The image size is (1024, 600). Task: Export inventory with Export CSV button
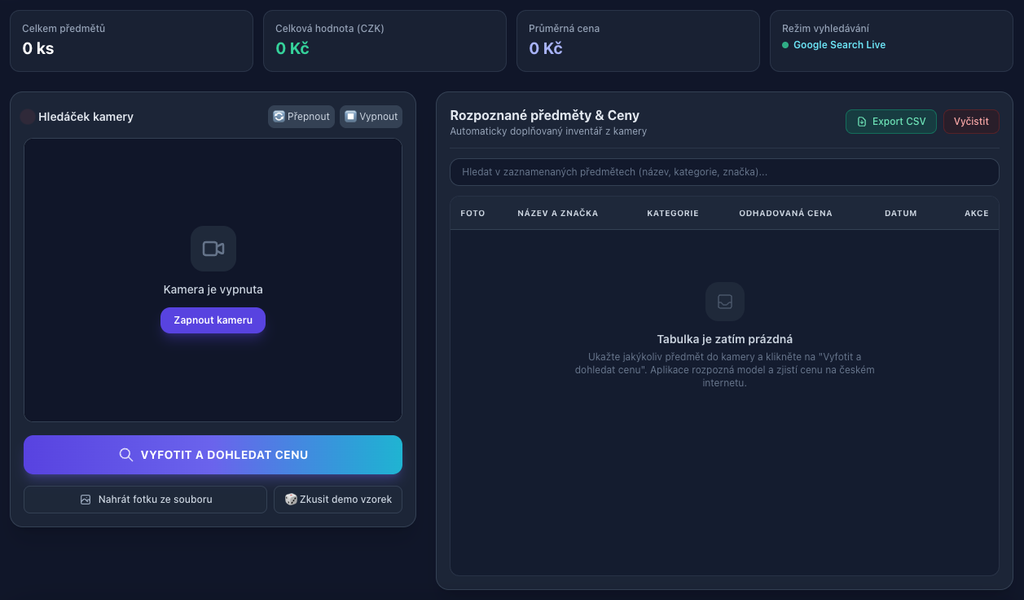coord(891,121)
